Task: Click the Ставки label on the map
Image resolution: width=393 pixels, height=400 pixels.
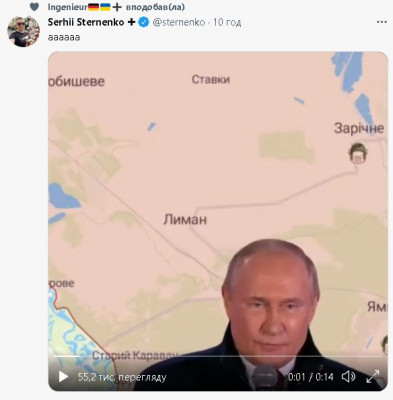Action: pos(211,79)
